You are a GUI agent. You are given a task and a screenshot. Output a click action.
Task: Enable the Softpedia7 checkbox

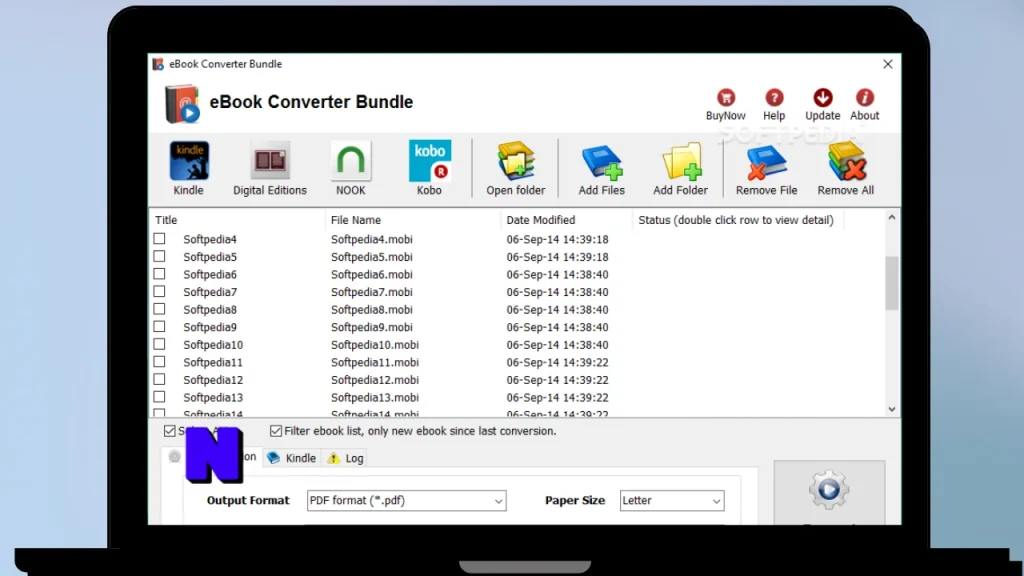159,292
